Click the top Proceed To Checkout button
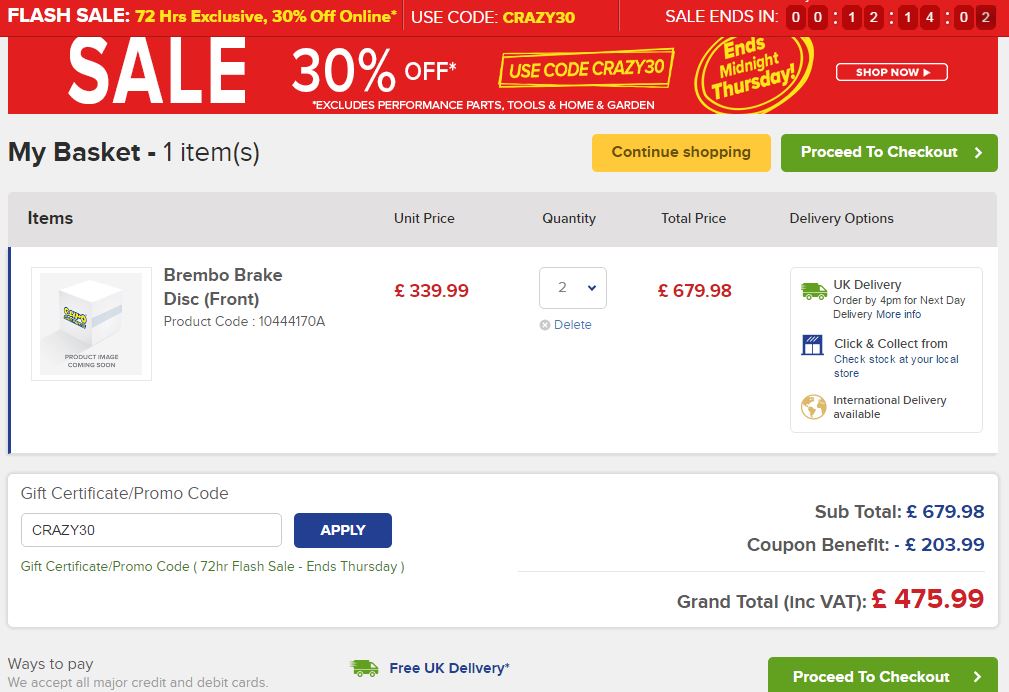Image resolution: width=1009 pixels, height=692 pixels. click(889, 152)
